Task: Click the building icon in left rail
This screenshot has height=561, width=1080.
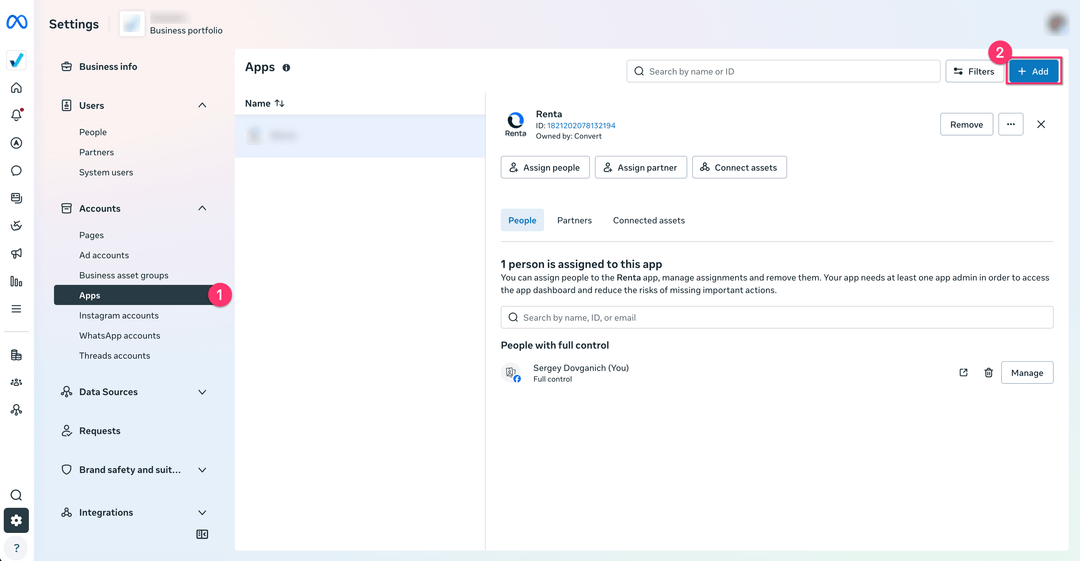Action: point(17,355)
